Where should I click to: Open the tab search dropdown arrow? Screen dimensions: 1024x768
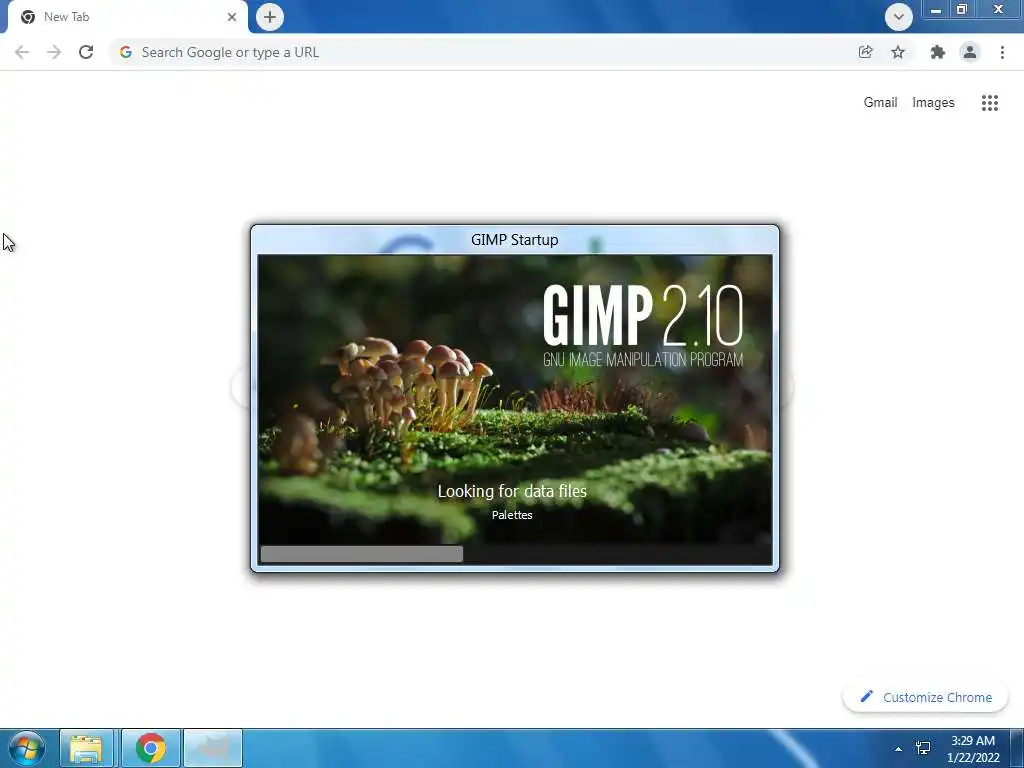899,17
